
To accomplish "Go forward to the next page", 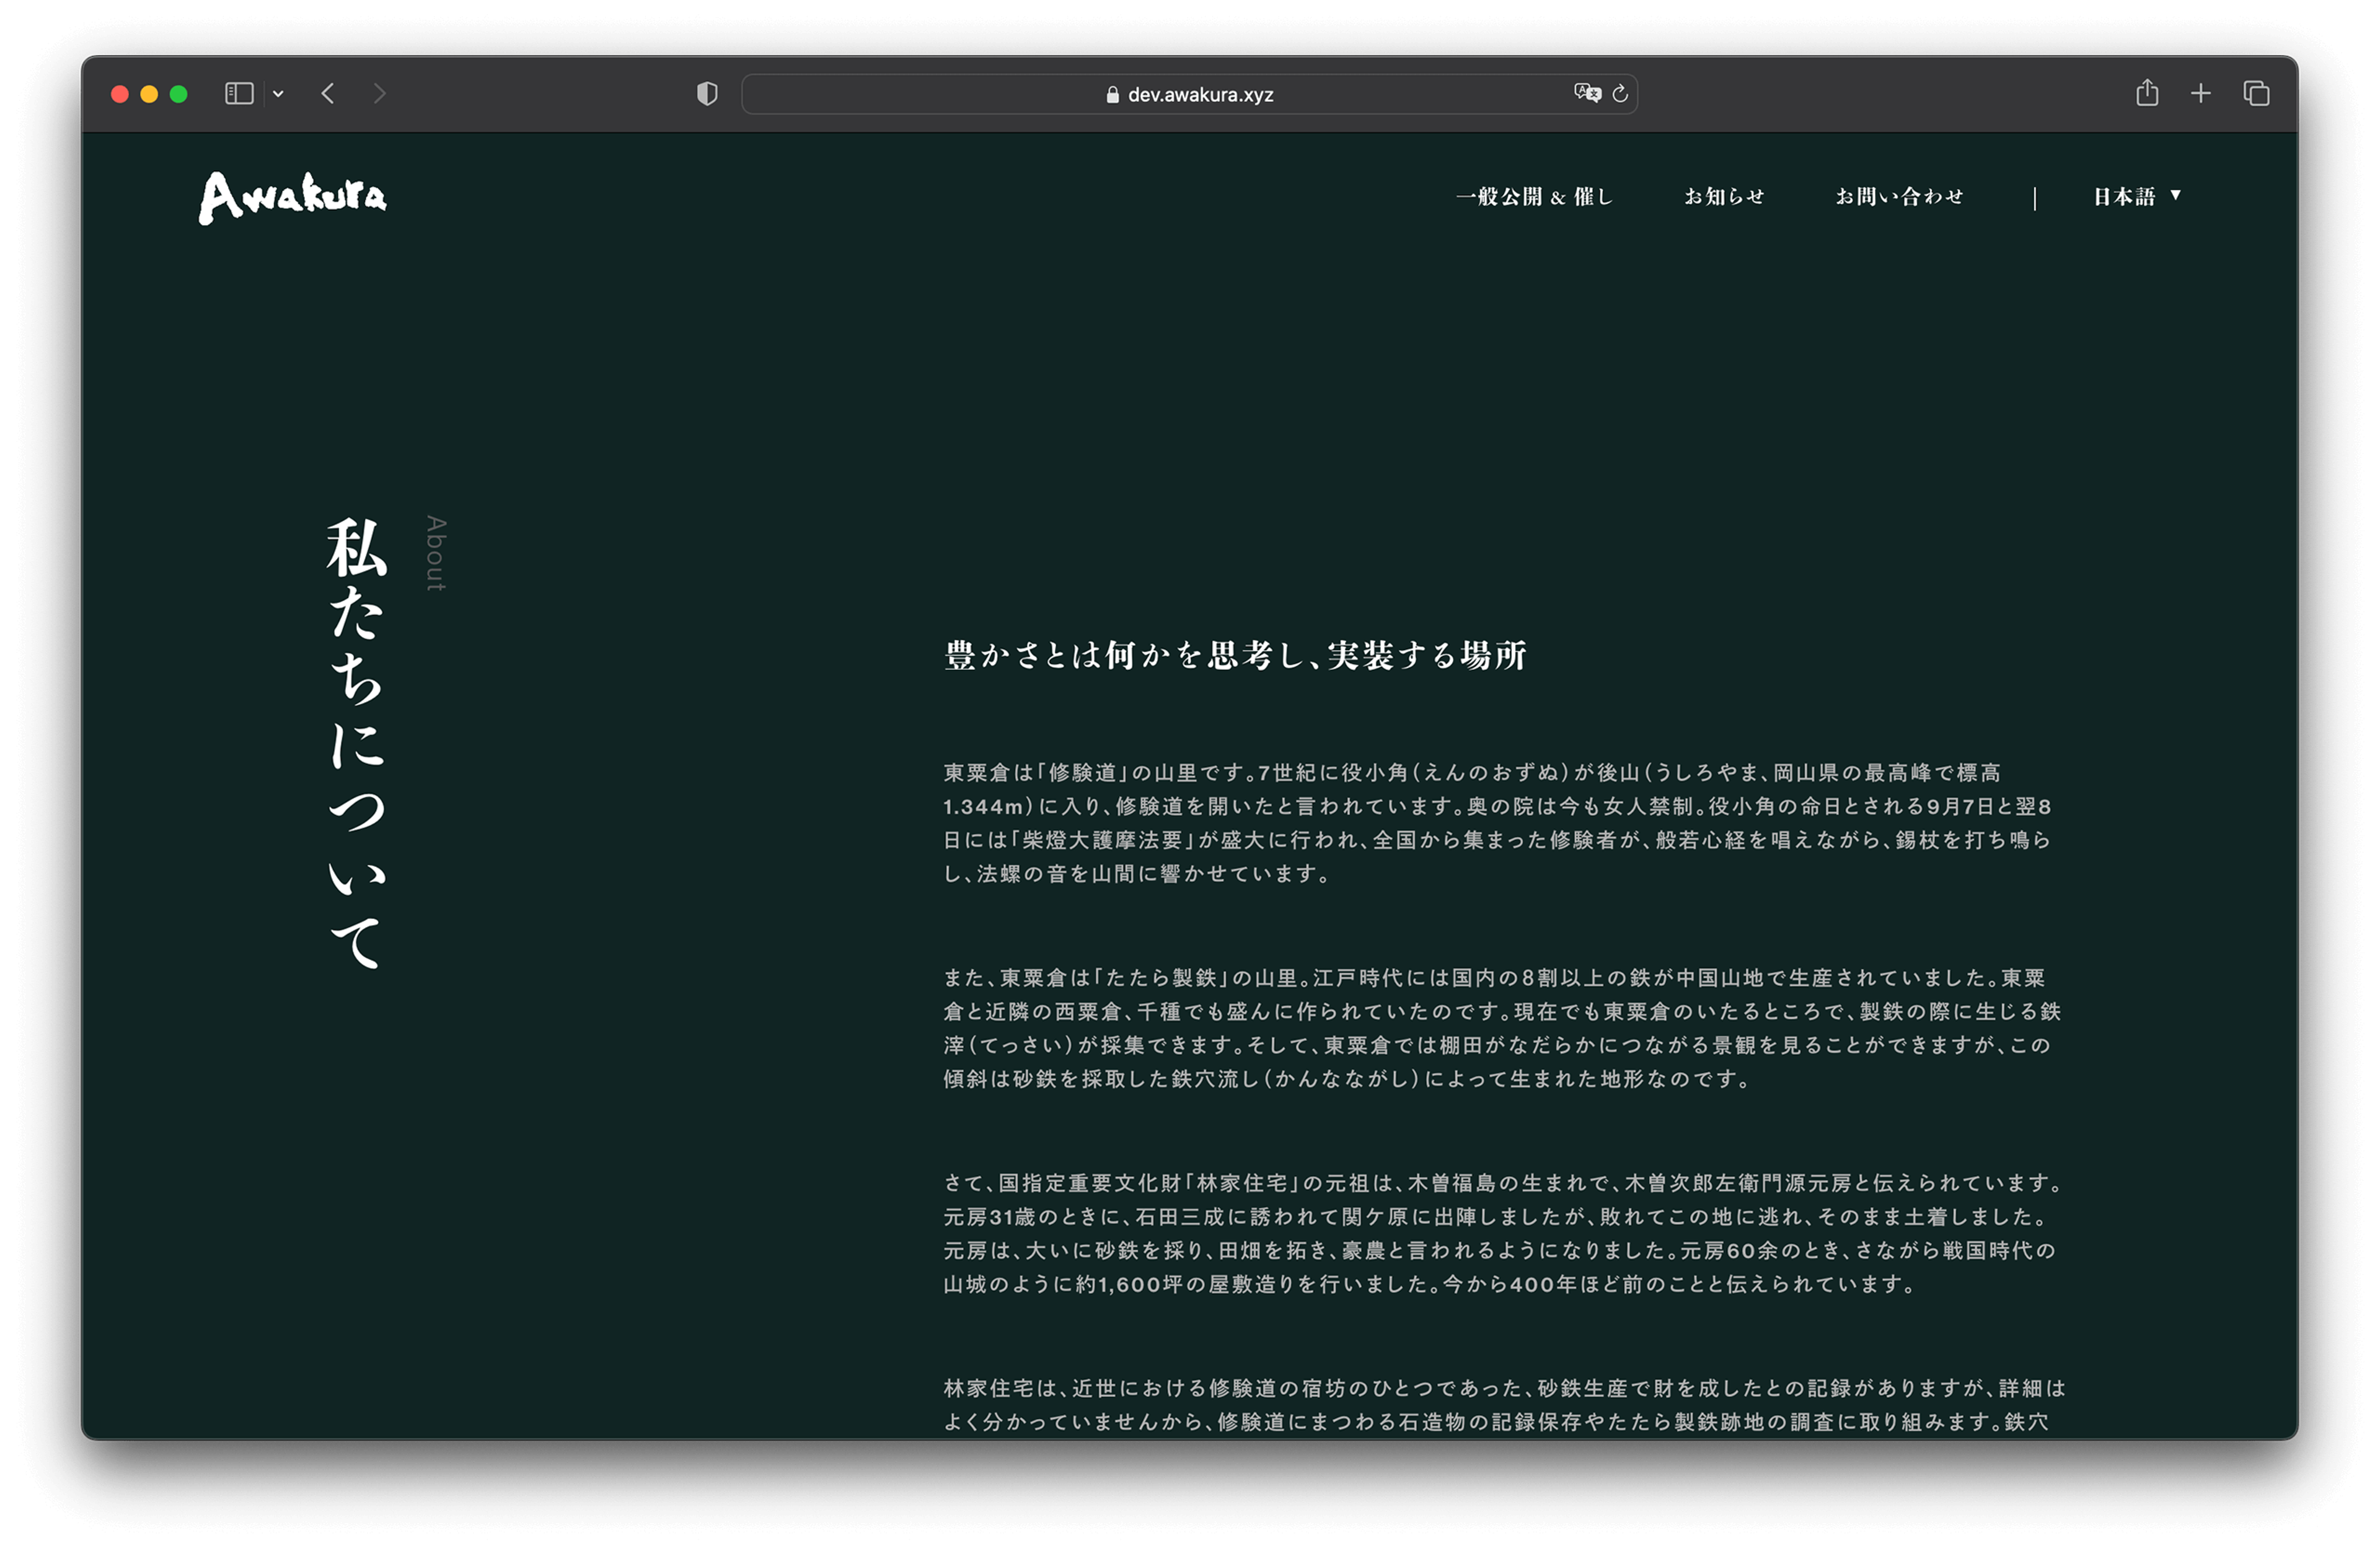I will (x=379, y=94).
